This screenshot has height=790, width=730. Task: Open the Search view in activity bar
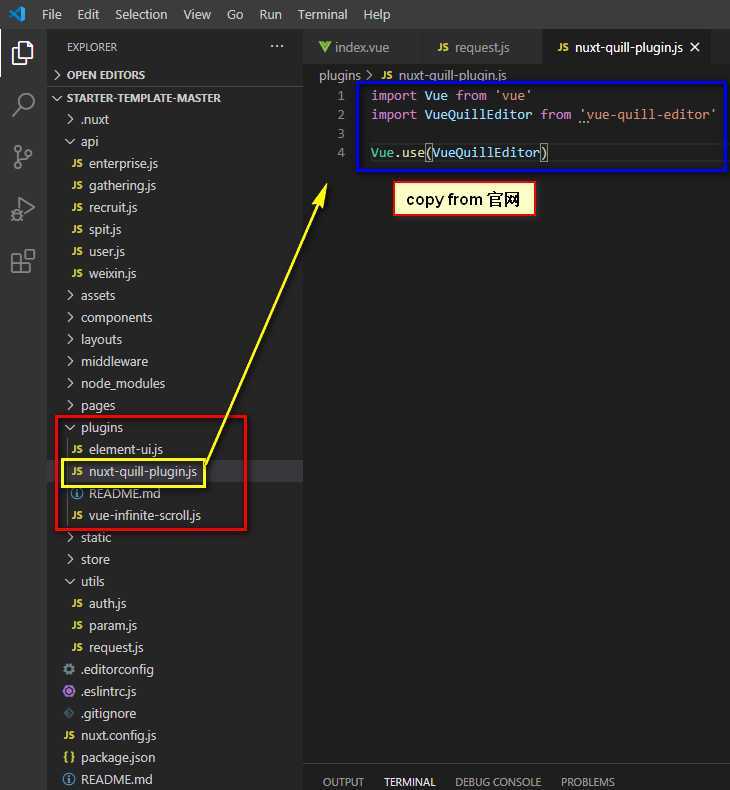23,105
